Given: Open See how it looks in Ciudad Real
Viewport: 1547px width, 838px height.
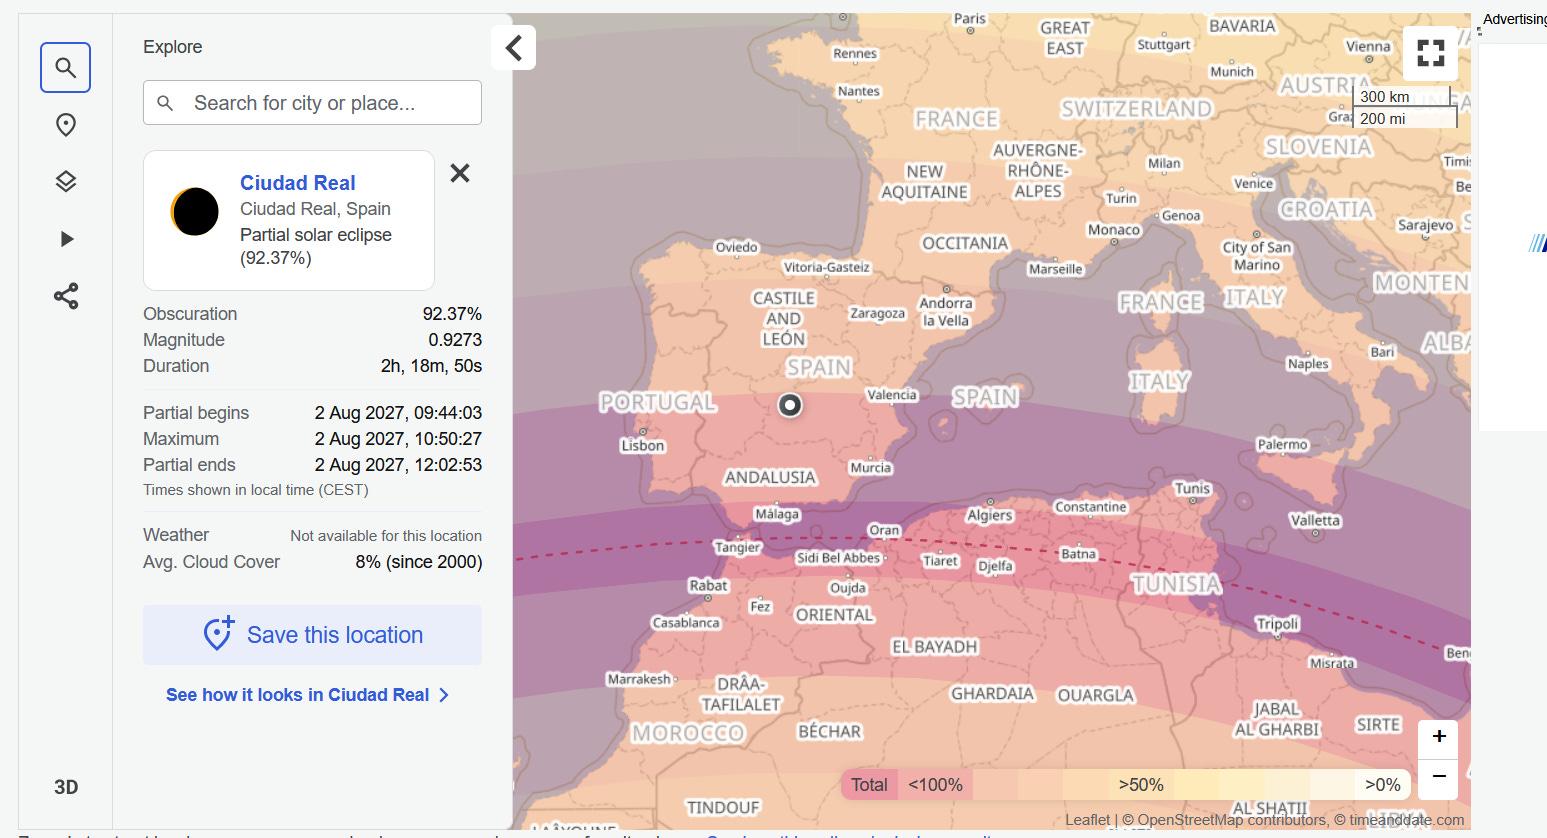Looking at the screenshot, I should tap(307, 695).
